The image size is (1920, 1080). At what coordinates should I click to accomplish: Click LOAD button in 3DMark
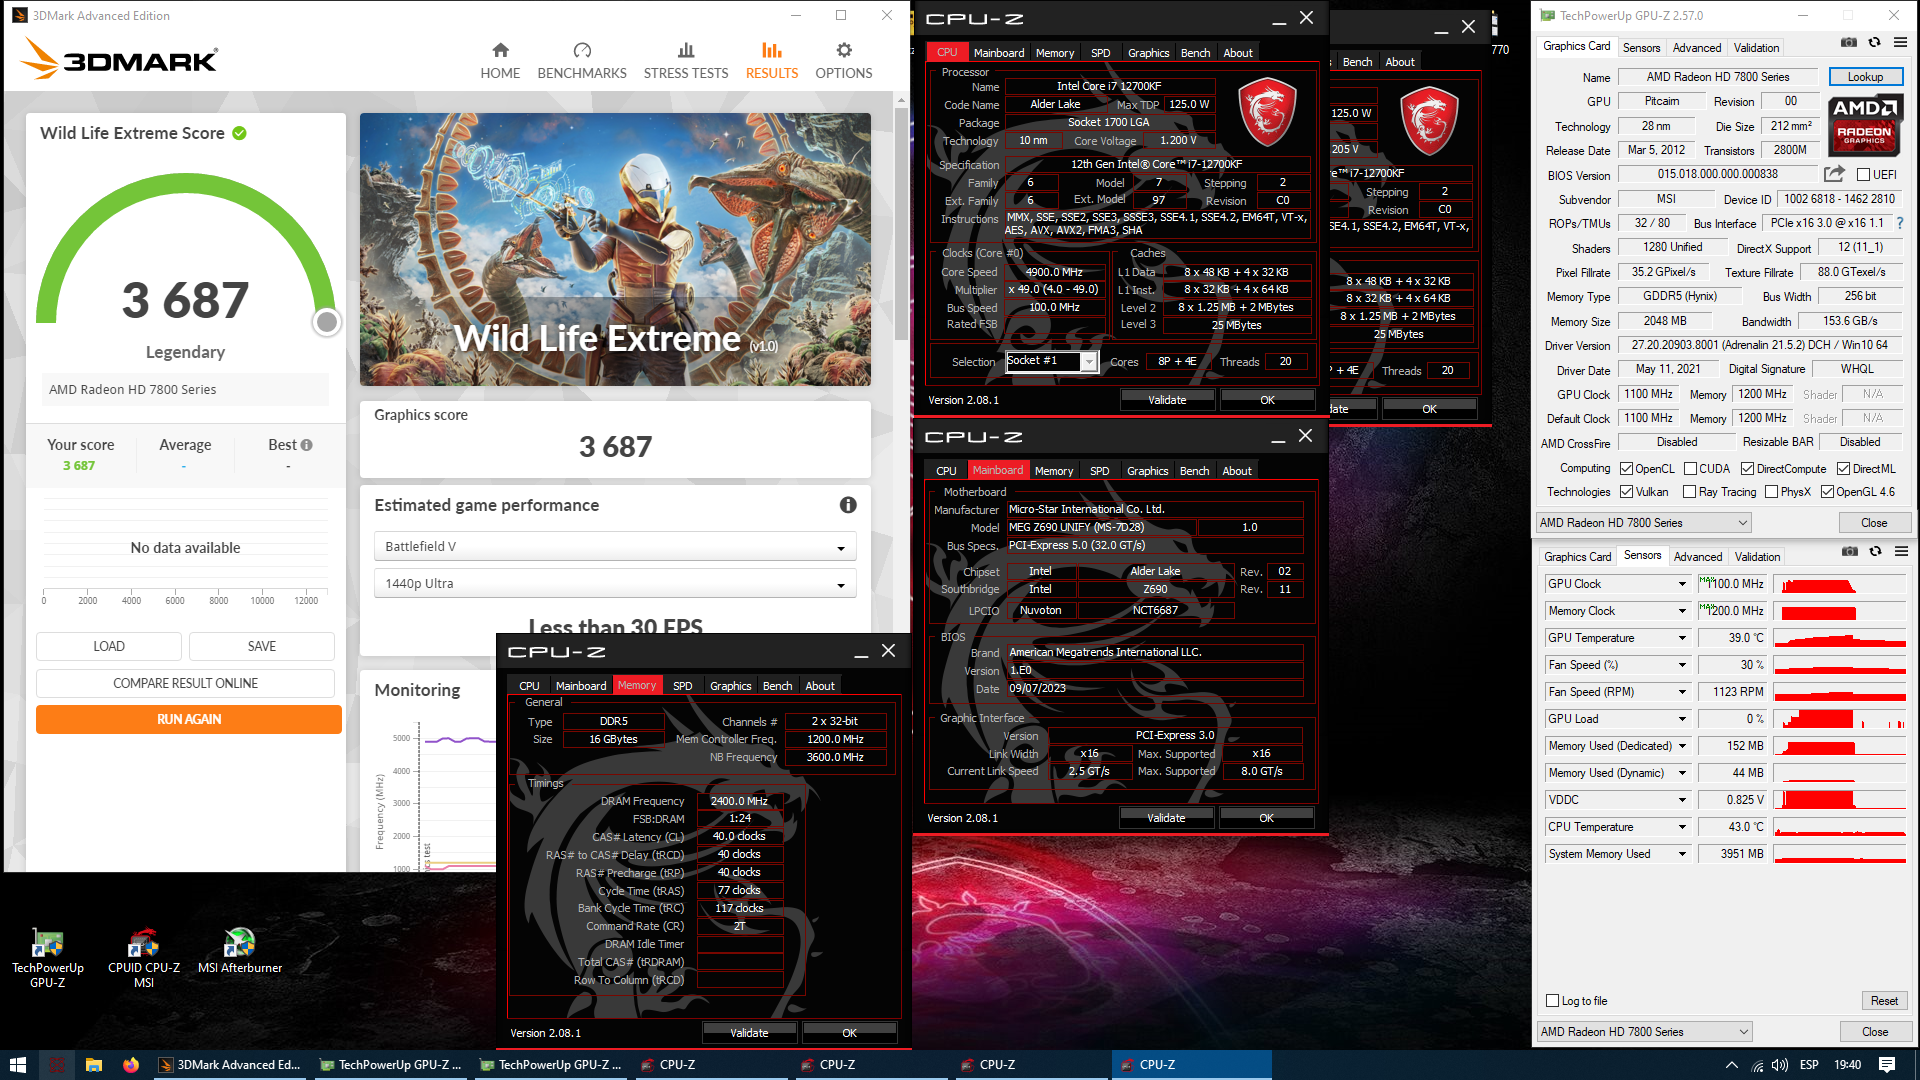109,646
